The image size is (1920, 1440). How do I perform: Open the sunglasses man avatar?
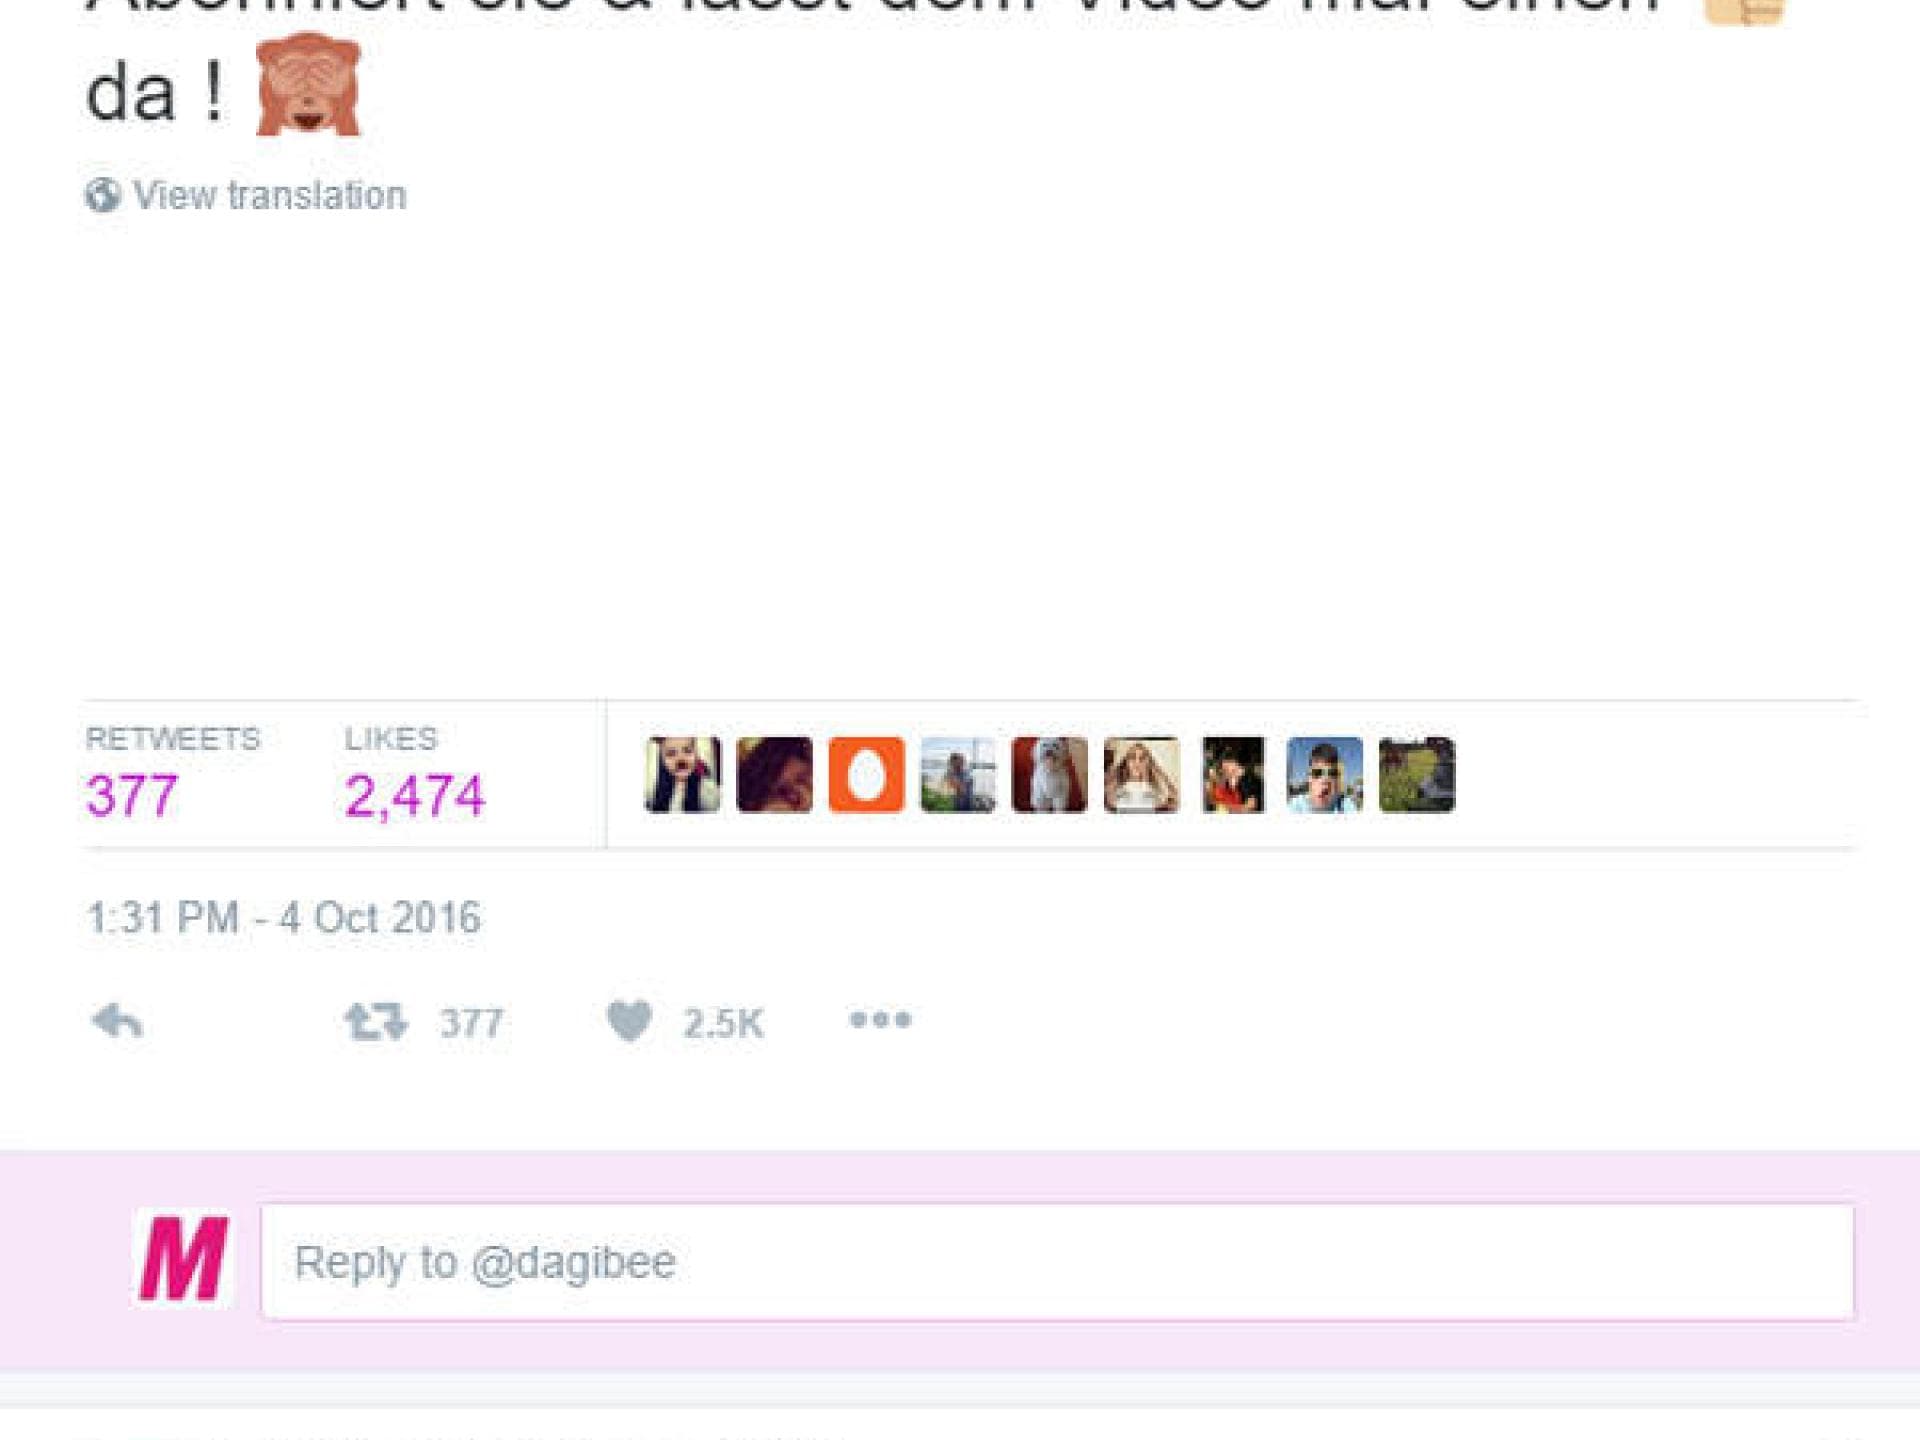pos(1325,775)
